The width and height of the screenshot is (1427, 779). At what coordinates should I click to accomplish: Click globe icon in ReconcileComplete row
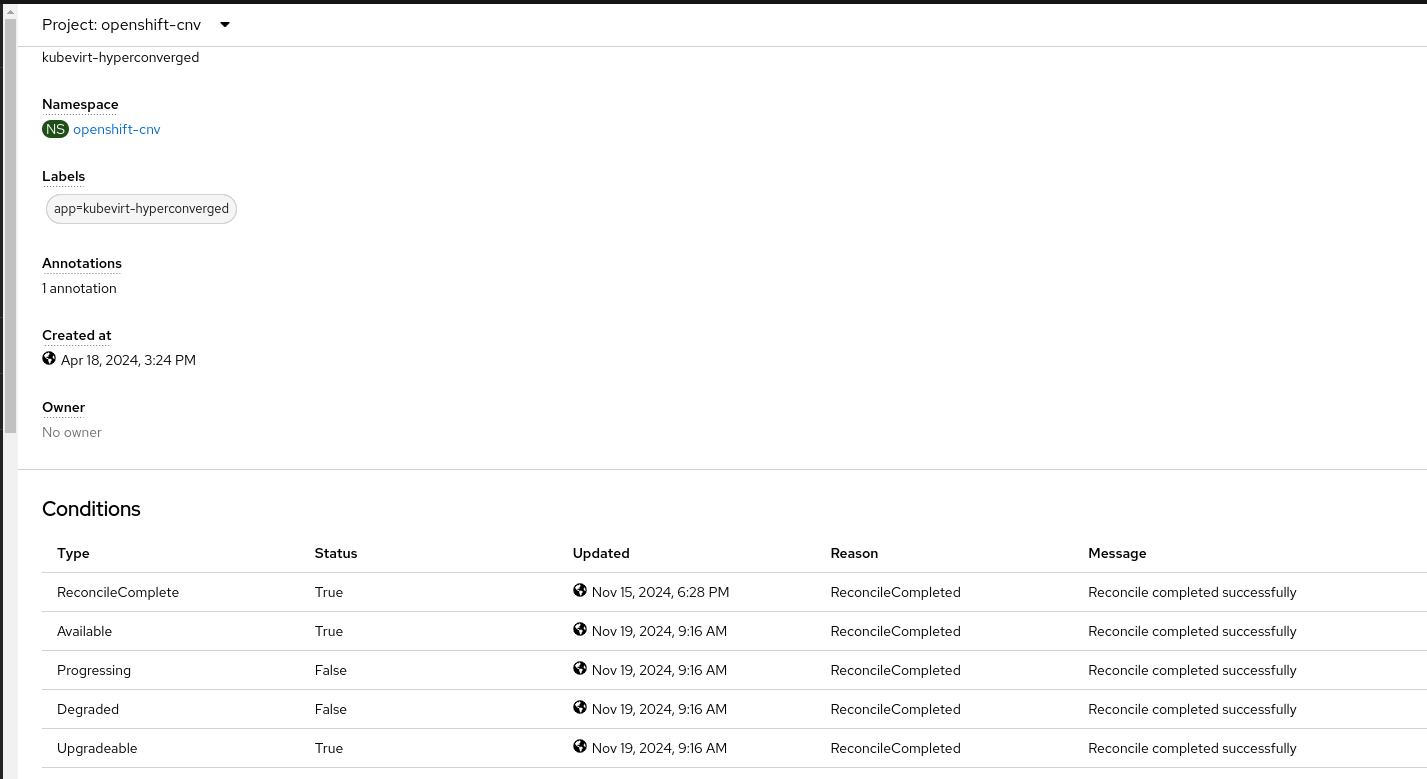coord(580,591)
